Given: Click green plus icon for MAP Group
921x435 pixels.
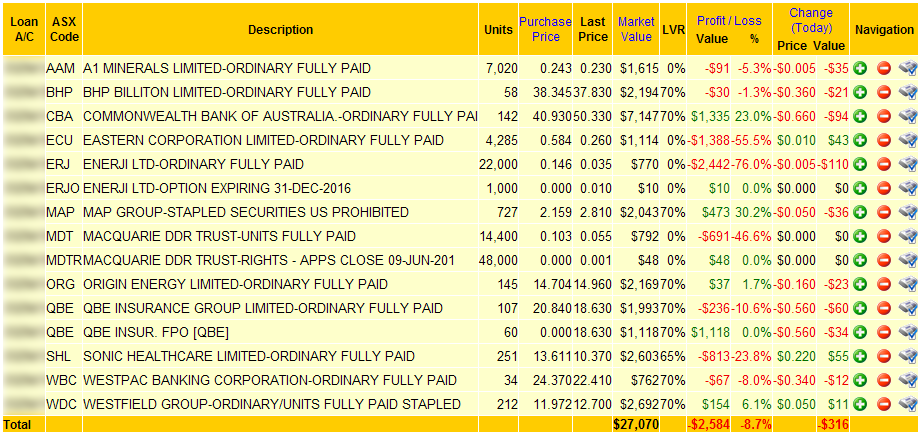Looking at the screenshot, I should point(861,212).
